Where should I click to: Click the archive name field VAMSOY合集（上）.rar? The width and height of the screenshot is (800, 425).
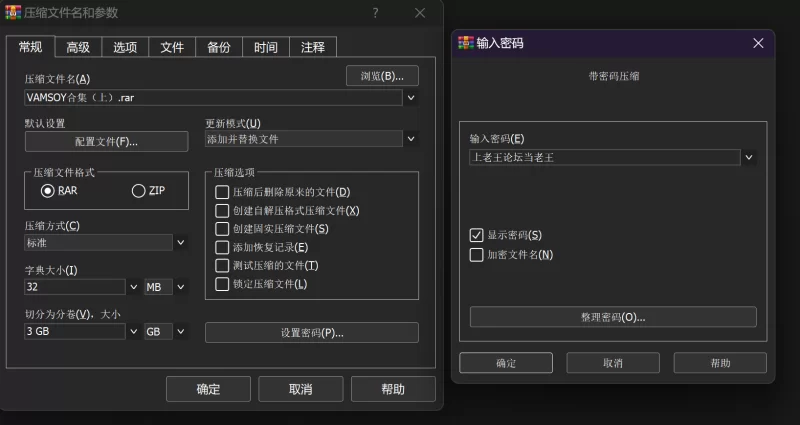click(x=213, y=97)
